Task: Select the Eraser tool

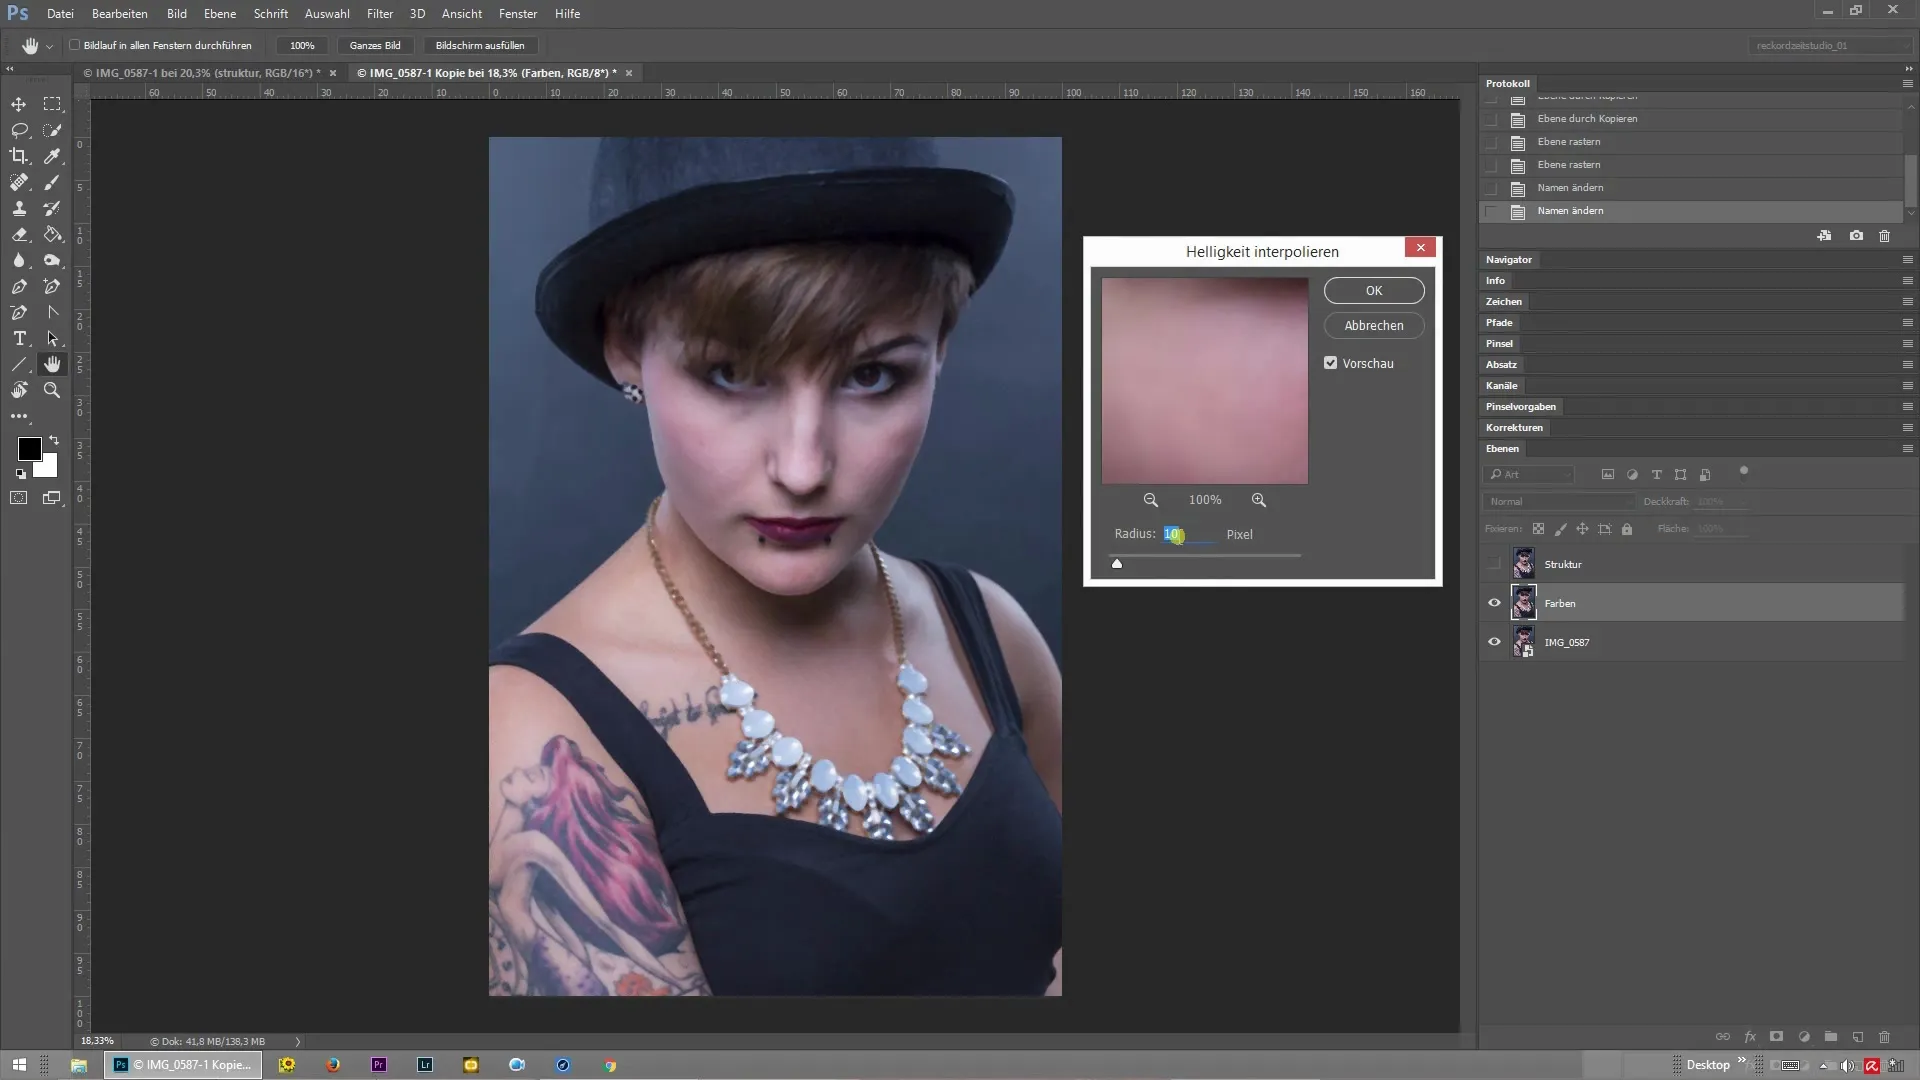Action: (19, 234)
